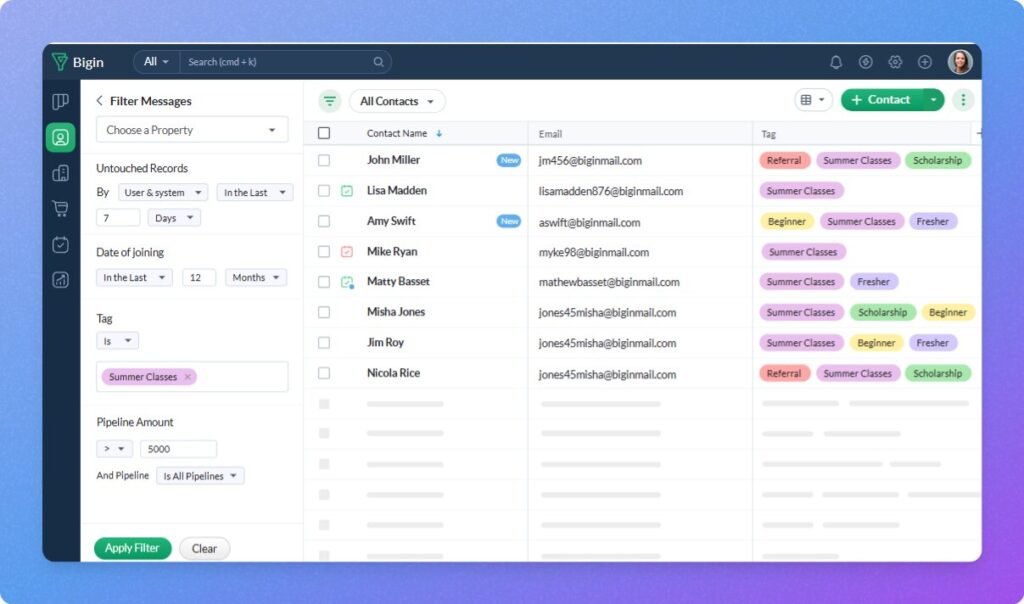
Task: Tick the checkbox for Misha Jones
Action: (324, 312)
